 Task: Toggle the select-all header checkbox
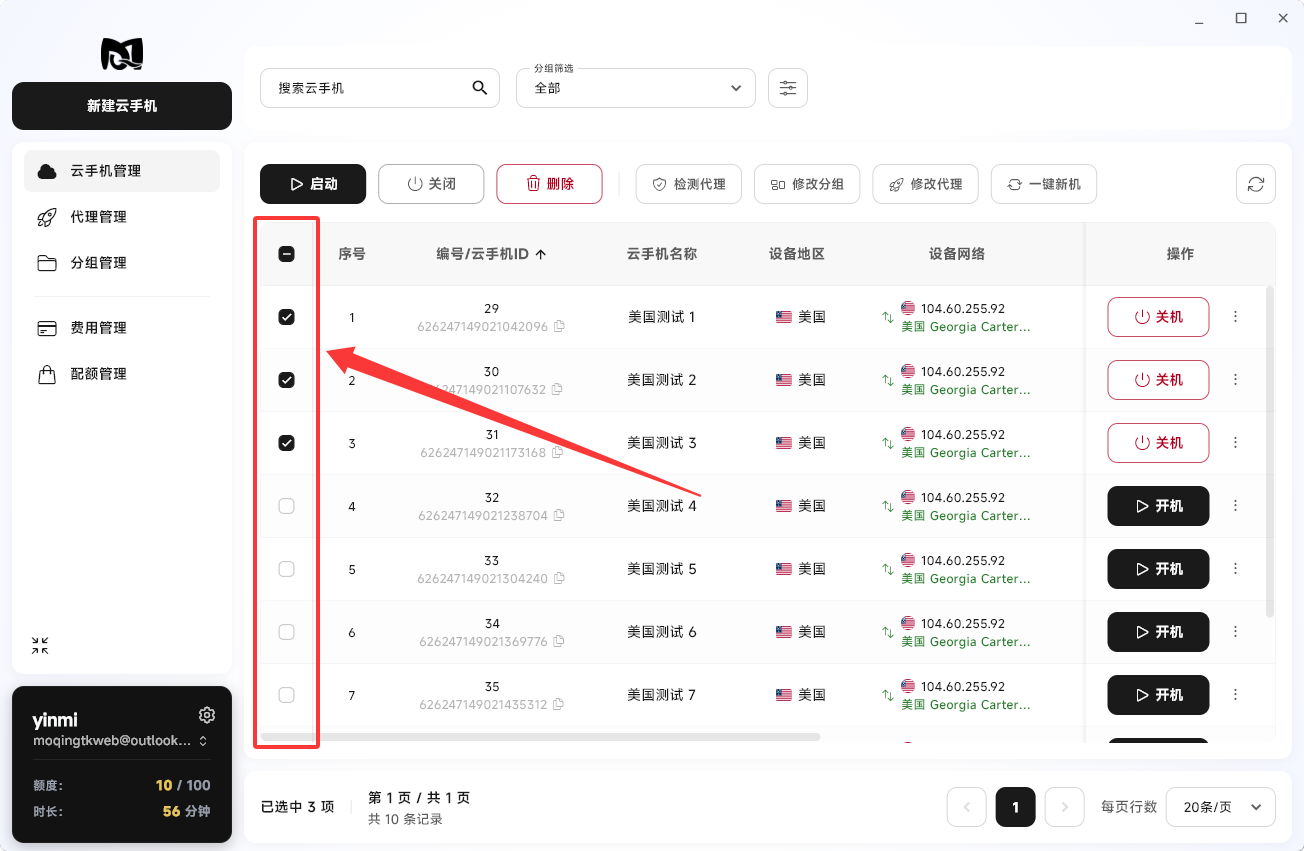(286, 254)
